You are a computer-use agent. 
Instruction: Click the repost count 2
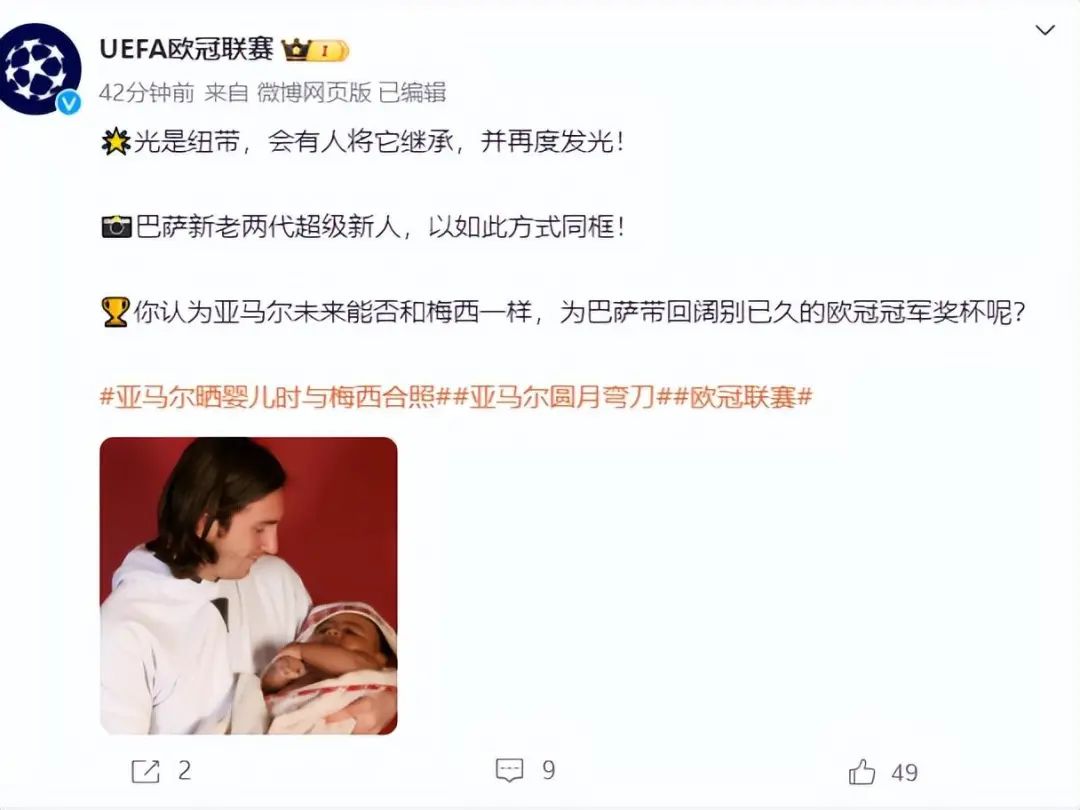(184, 771)
